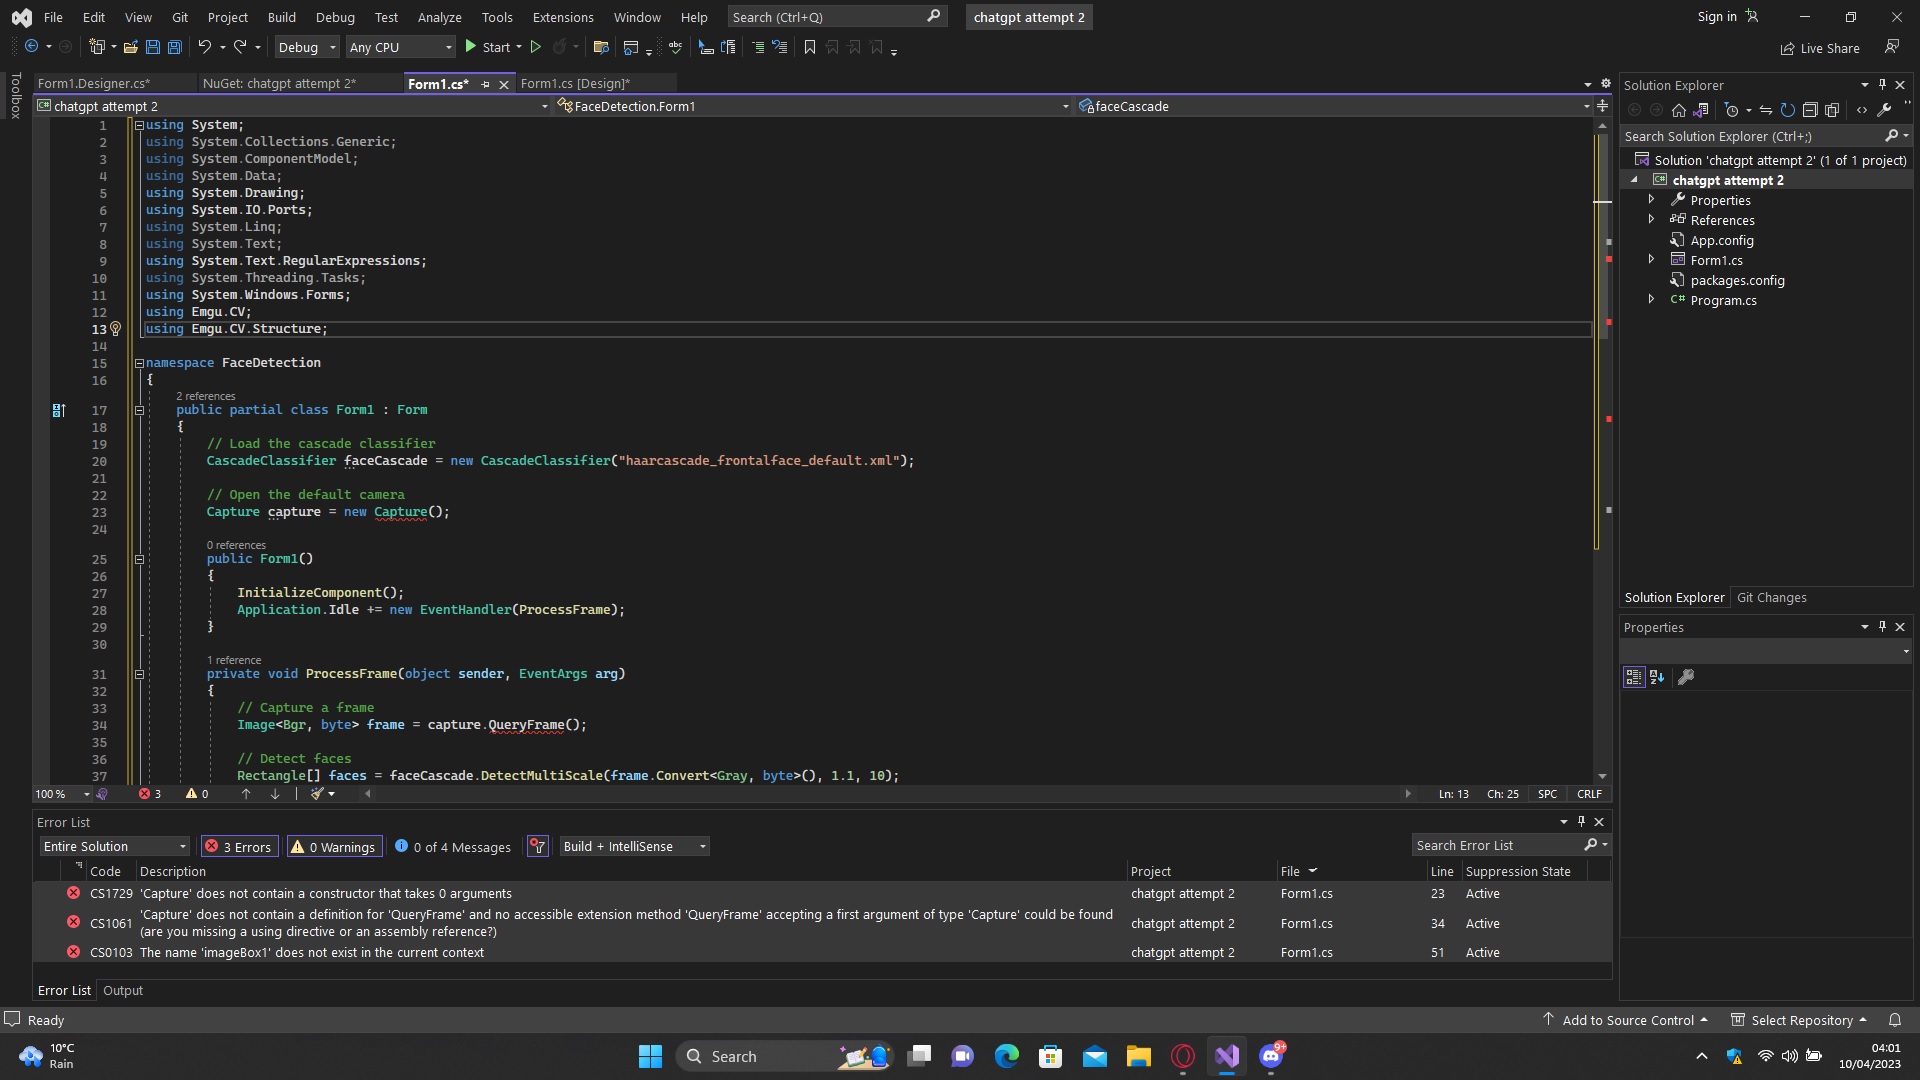
Task: Click the Save All toolbar icon
Action: click(x=175, y=47)
